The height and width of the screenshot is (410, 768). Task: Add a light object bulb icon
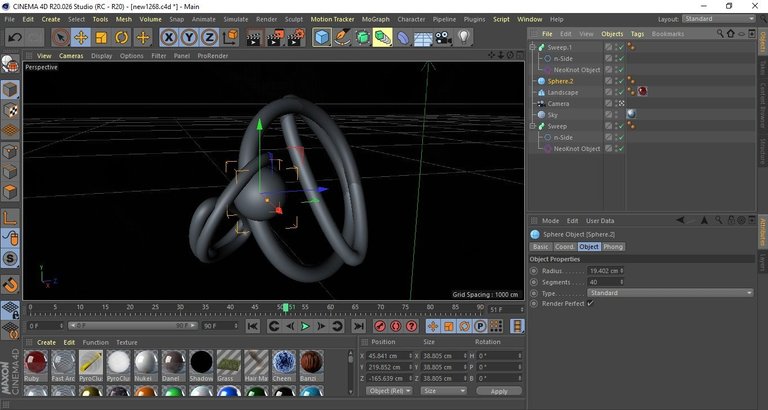[x=464, y=38]
